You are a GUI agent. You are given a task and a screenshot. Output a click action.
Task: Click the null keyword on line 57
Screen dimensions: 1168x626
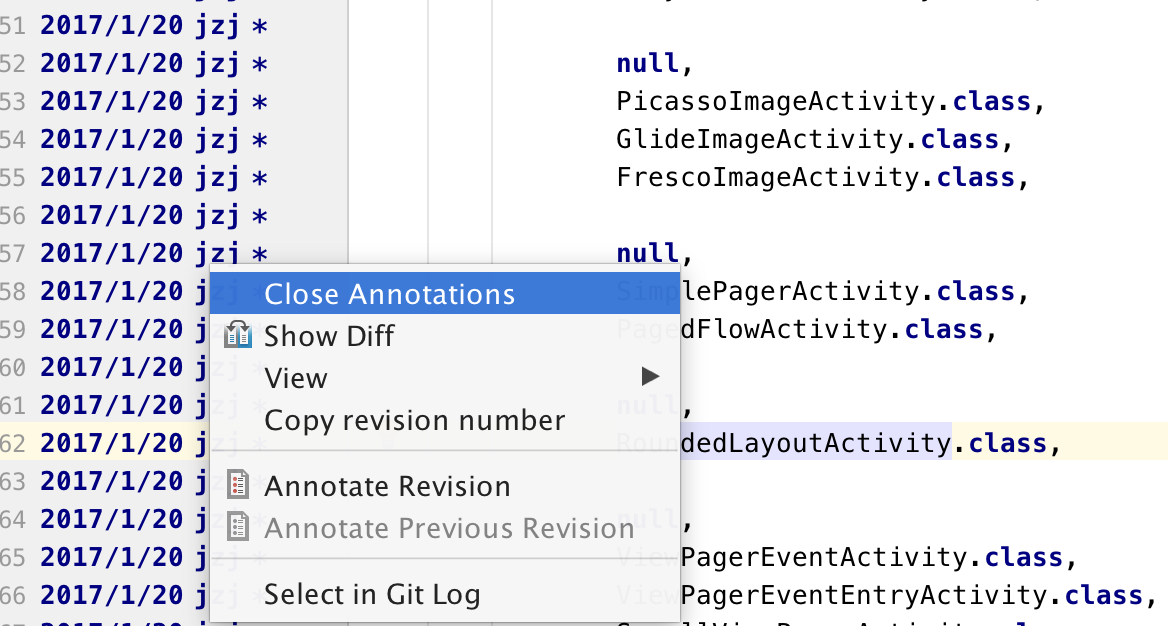[x=647, y=253]
